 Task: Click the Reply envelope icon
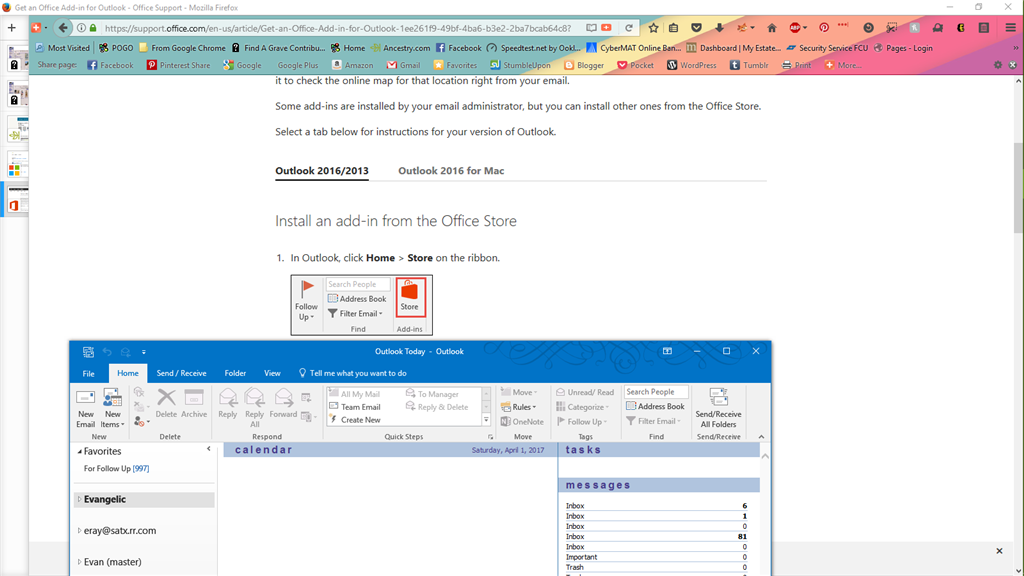pyautogui.click(x=228, y=404)
